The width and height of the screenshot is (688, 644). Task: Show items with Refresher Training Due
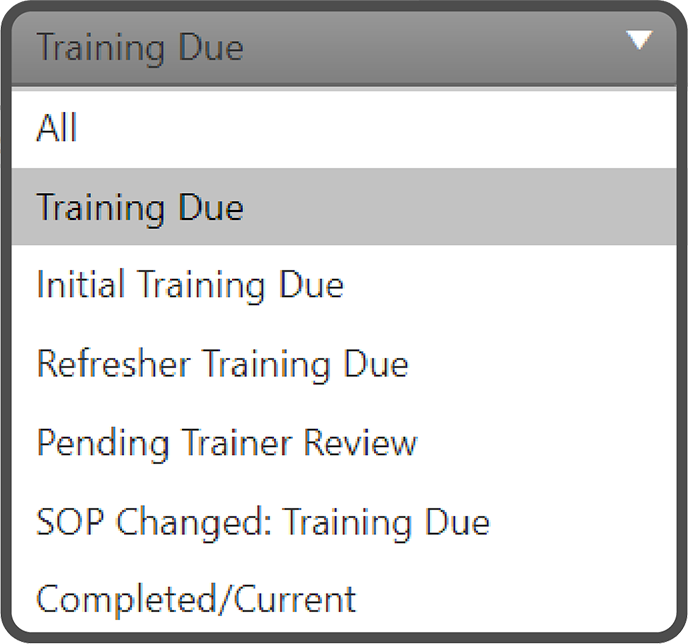click(222, 363)
